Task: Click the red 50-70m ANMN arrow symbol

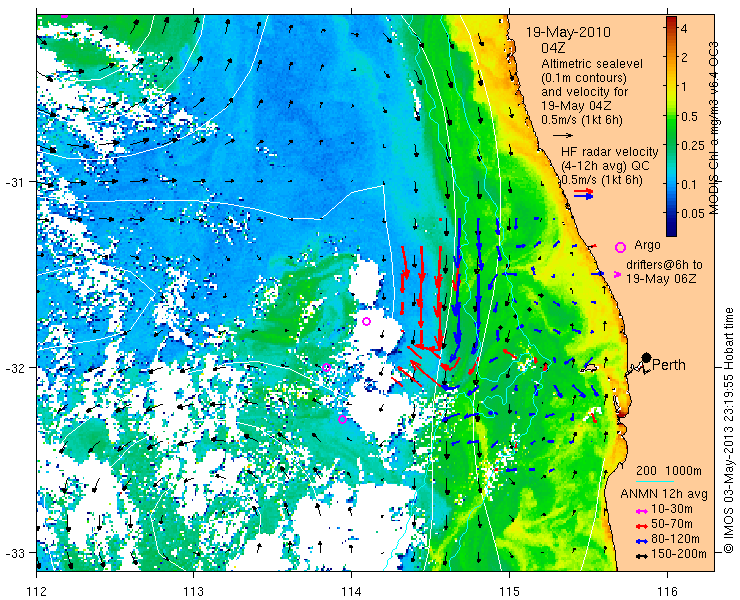Action: pyautogui.click(x=641, y=526)
